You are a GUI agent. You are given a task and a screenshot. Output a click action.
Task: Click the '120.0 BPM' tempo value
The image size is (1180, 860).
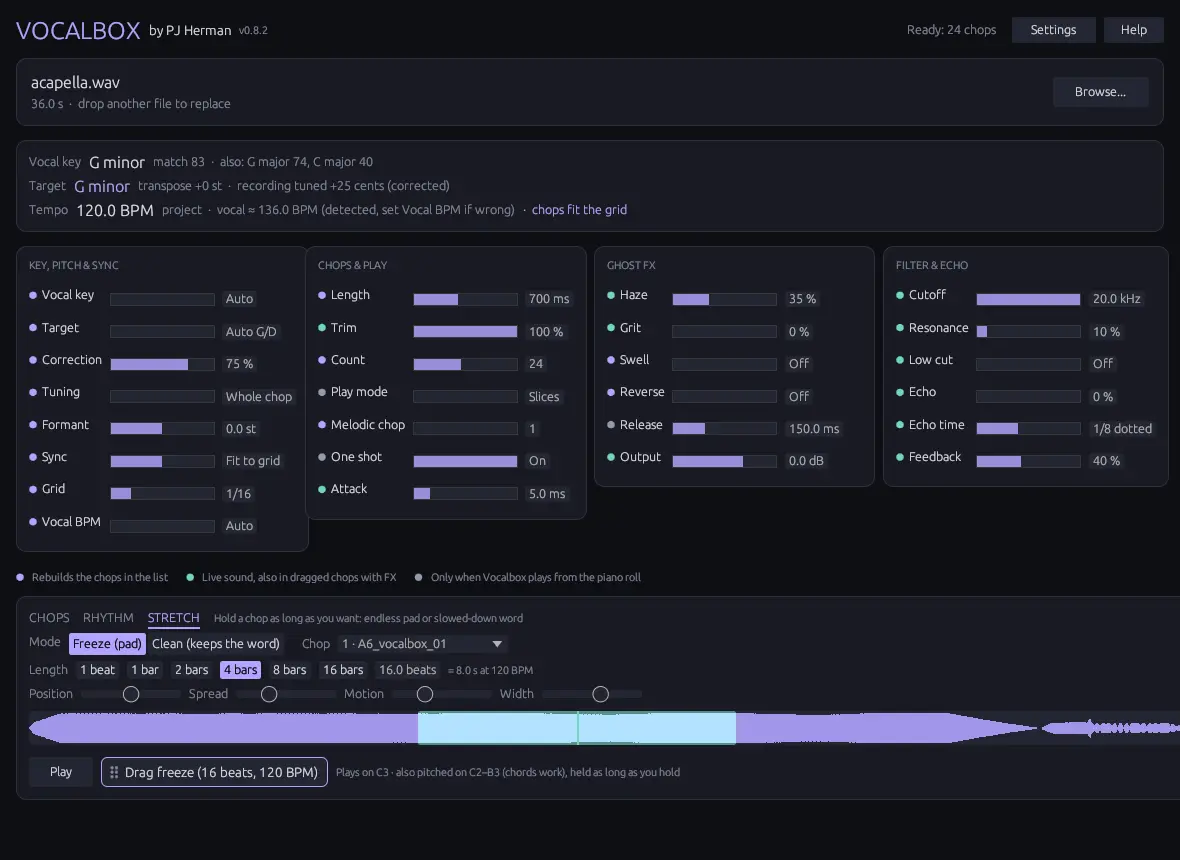coord(115,211)
